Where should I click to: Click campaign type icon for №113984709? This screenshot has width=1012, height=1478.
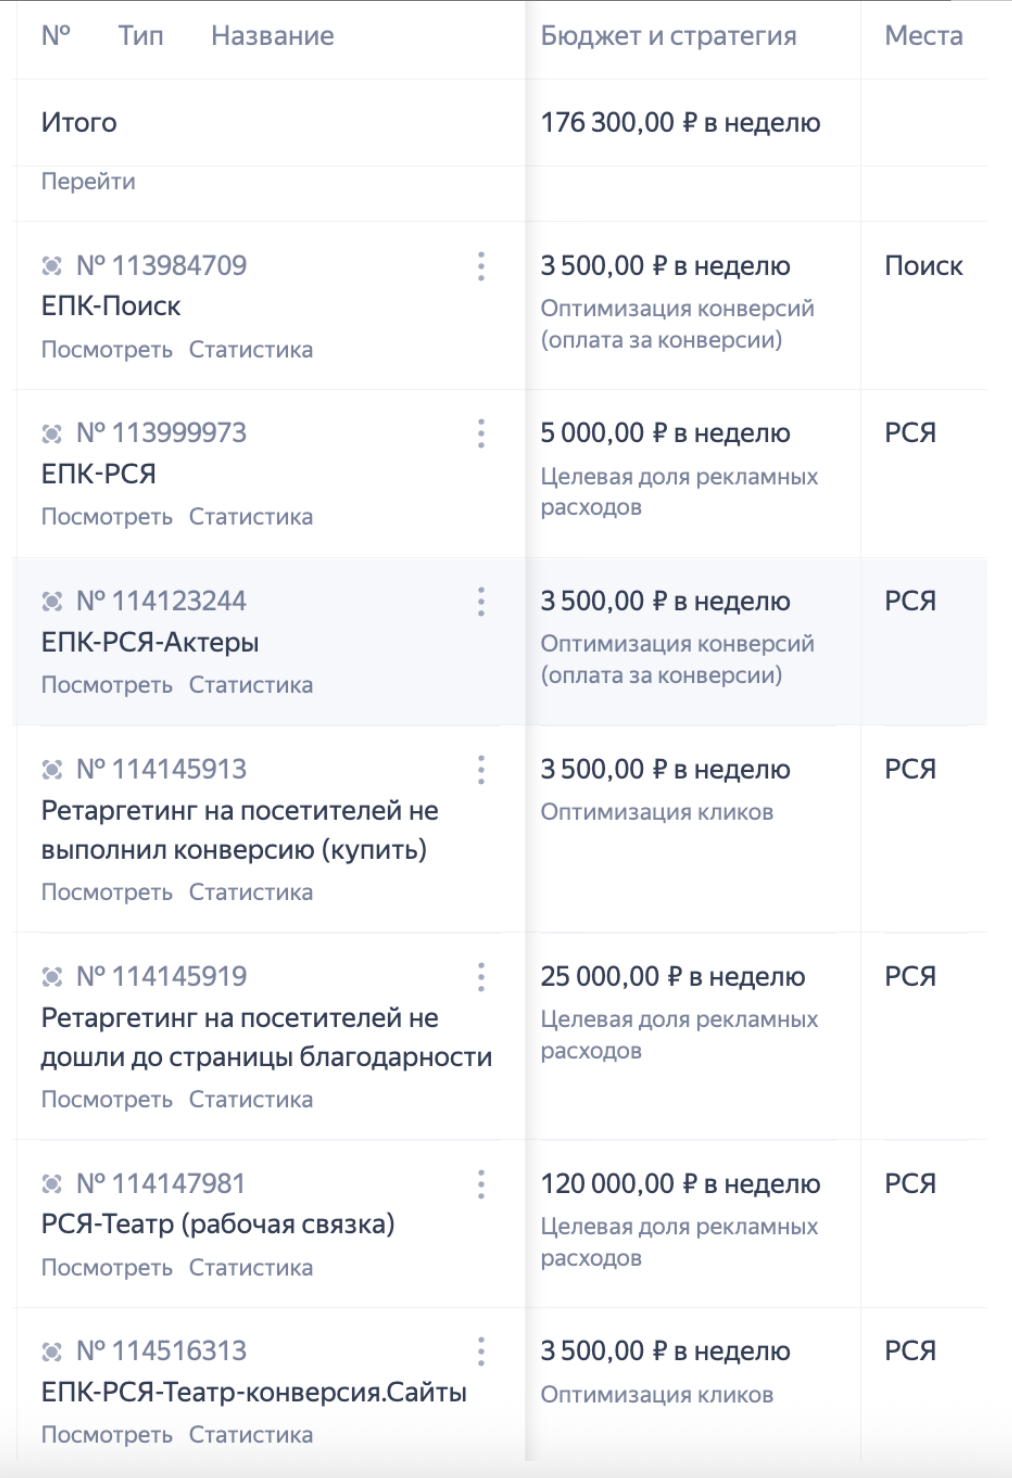pyautogui.click(x=52, y=266)
